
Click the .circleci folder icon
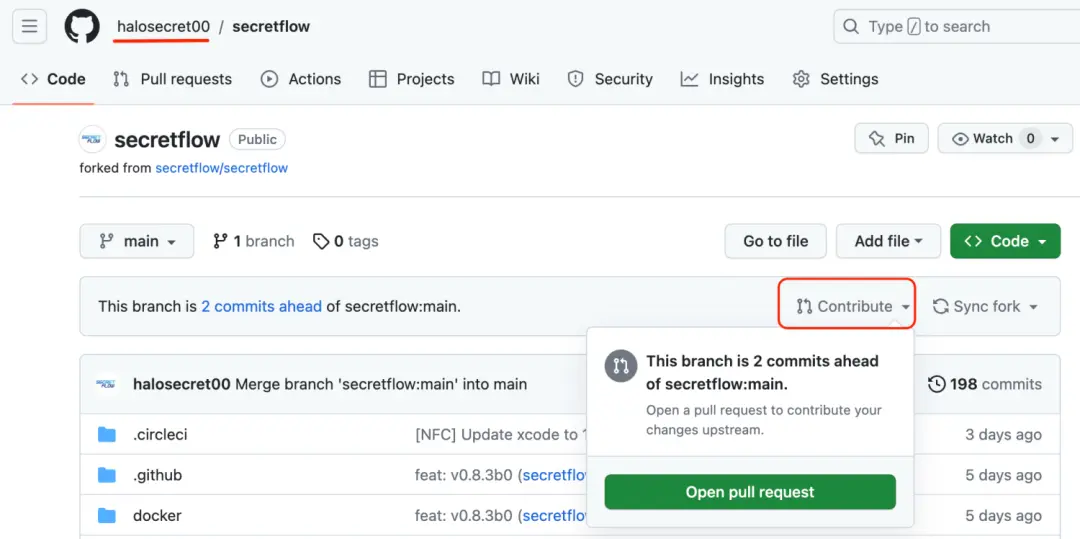(107, 435)
